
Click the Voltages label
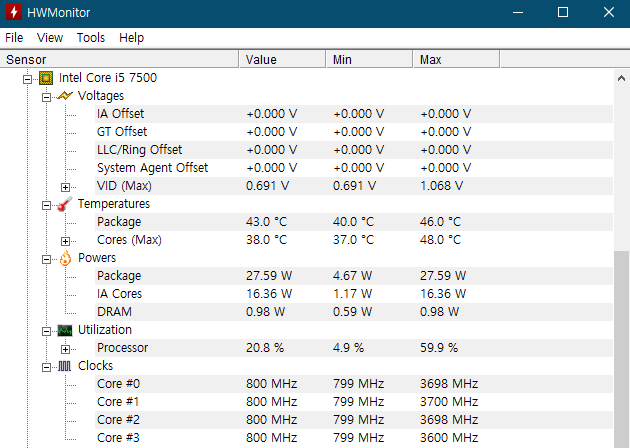click(101, 96)
